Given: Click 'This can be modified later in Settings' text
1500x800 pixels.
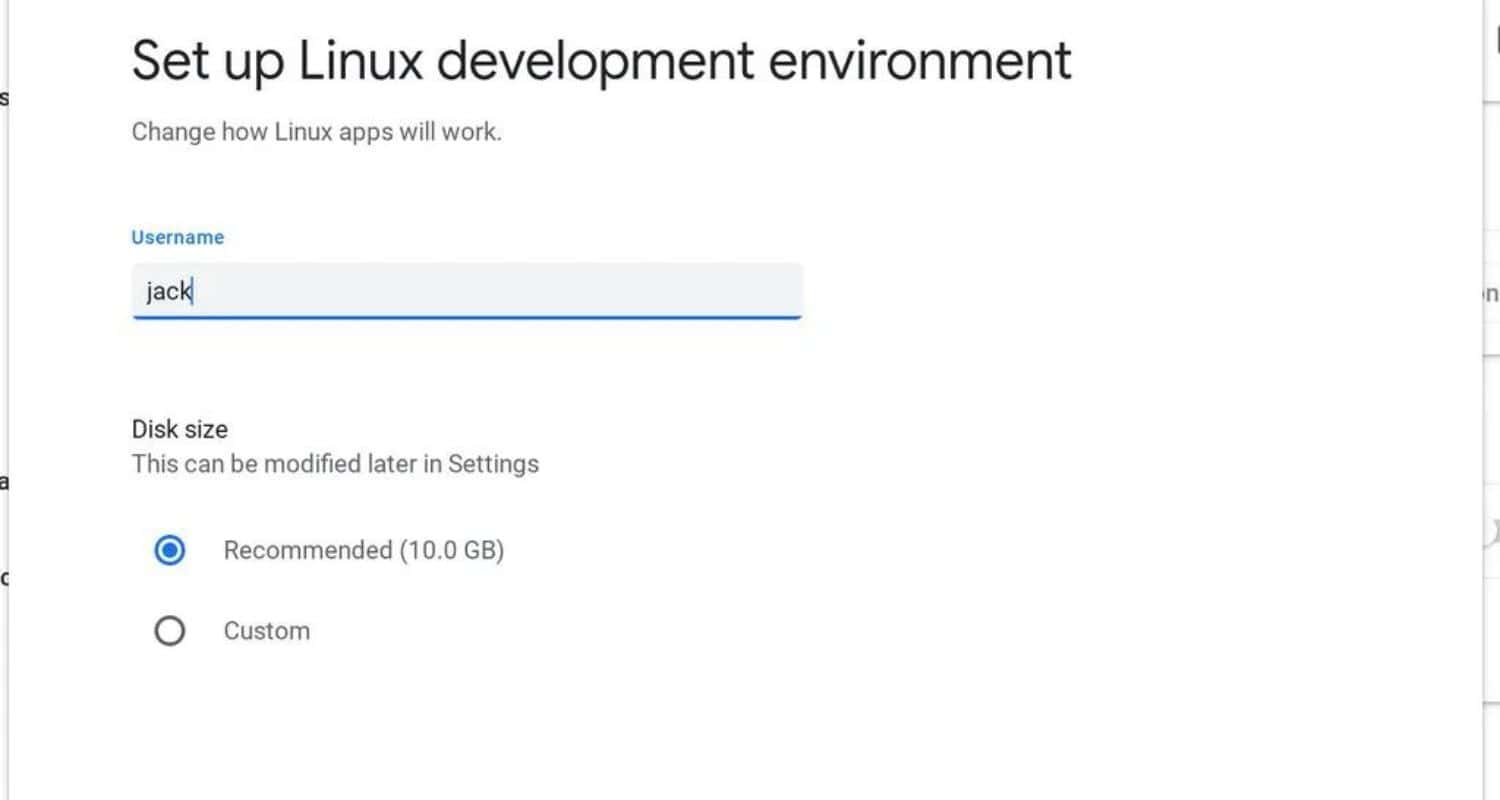Looking at the screenshot, I should pos(336,464).
